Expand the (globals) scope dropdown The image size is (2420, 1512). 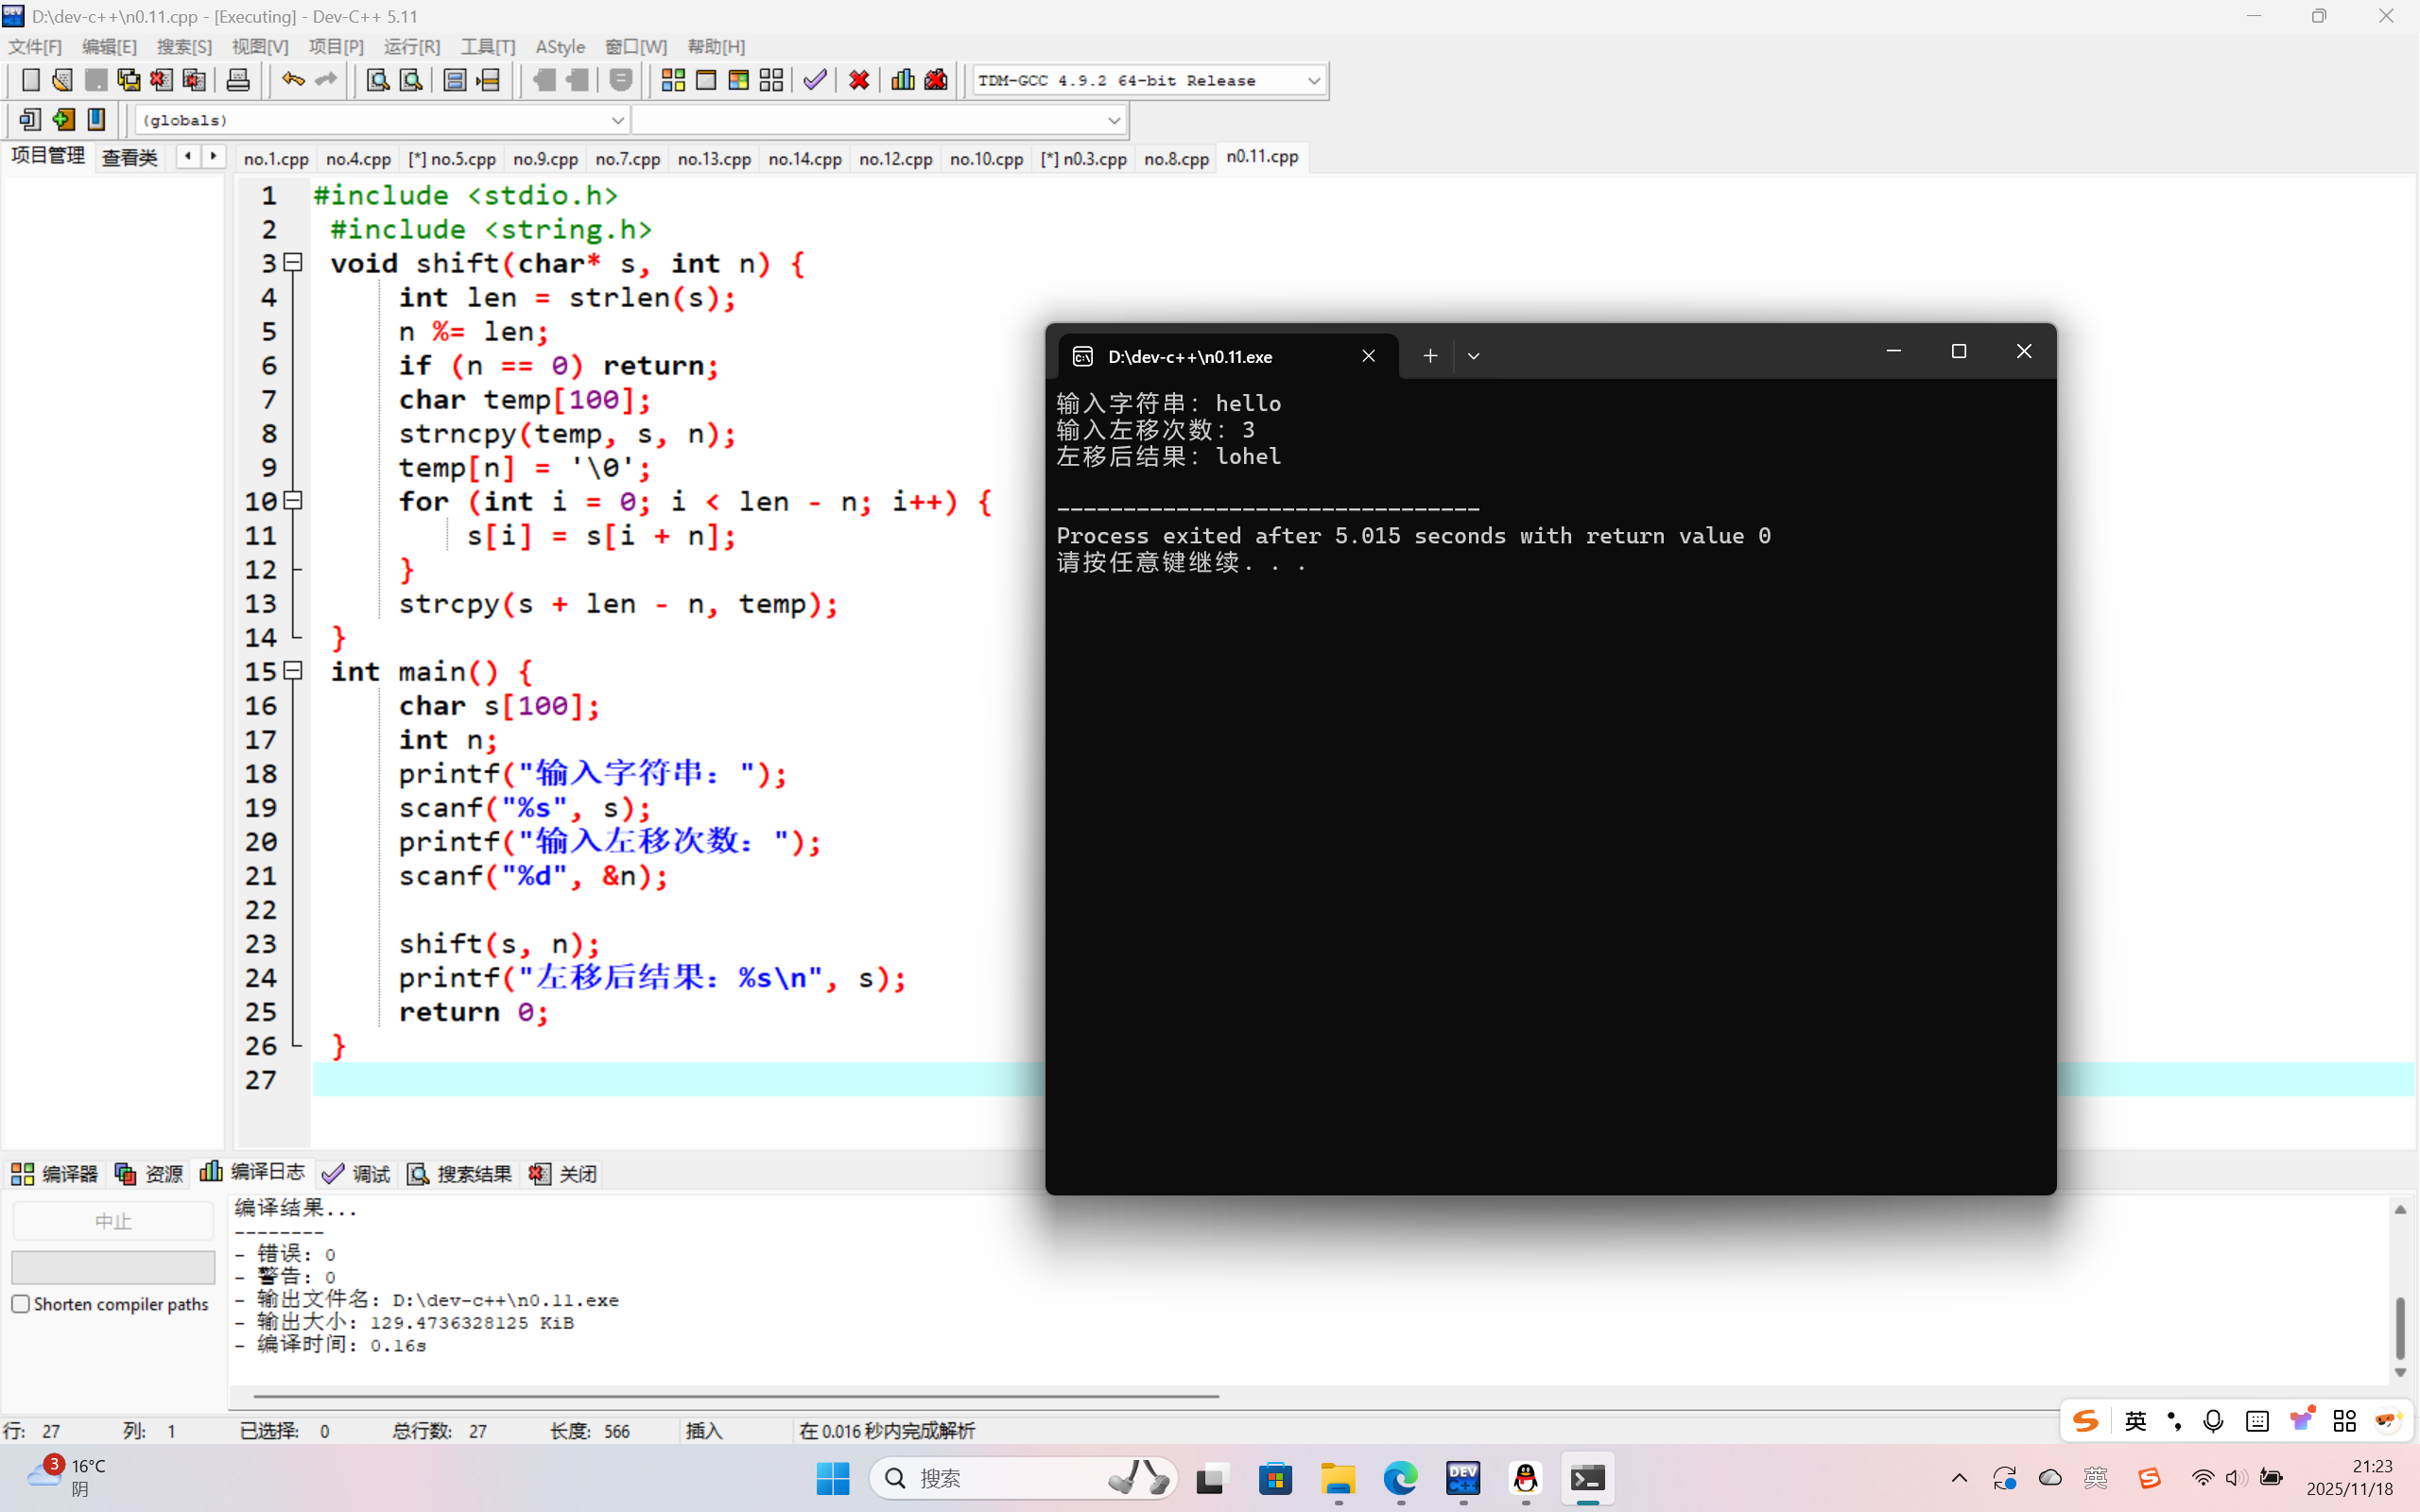tap(617, 120)
